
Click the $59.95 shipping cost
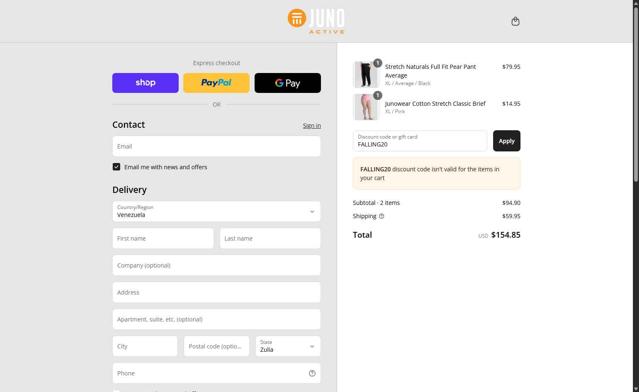[x=511, y=216]
